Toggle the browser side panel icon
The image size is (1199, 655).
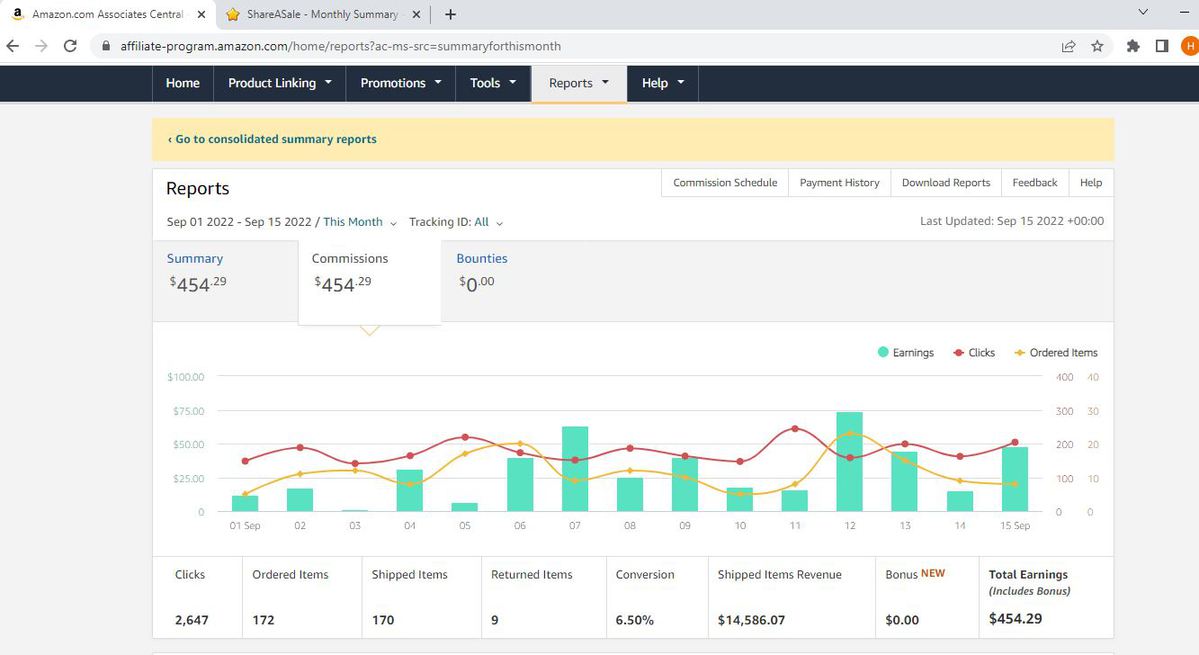pyautogui.click(x=1162, y=46)
